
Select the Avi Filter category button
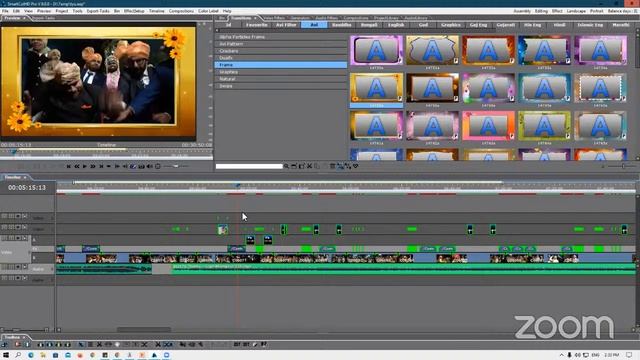click(286, 25)
